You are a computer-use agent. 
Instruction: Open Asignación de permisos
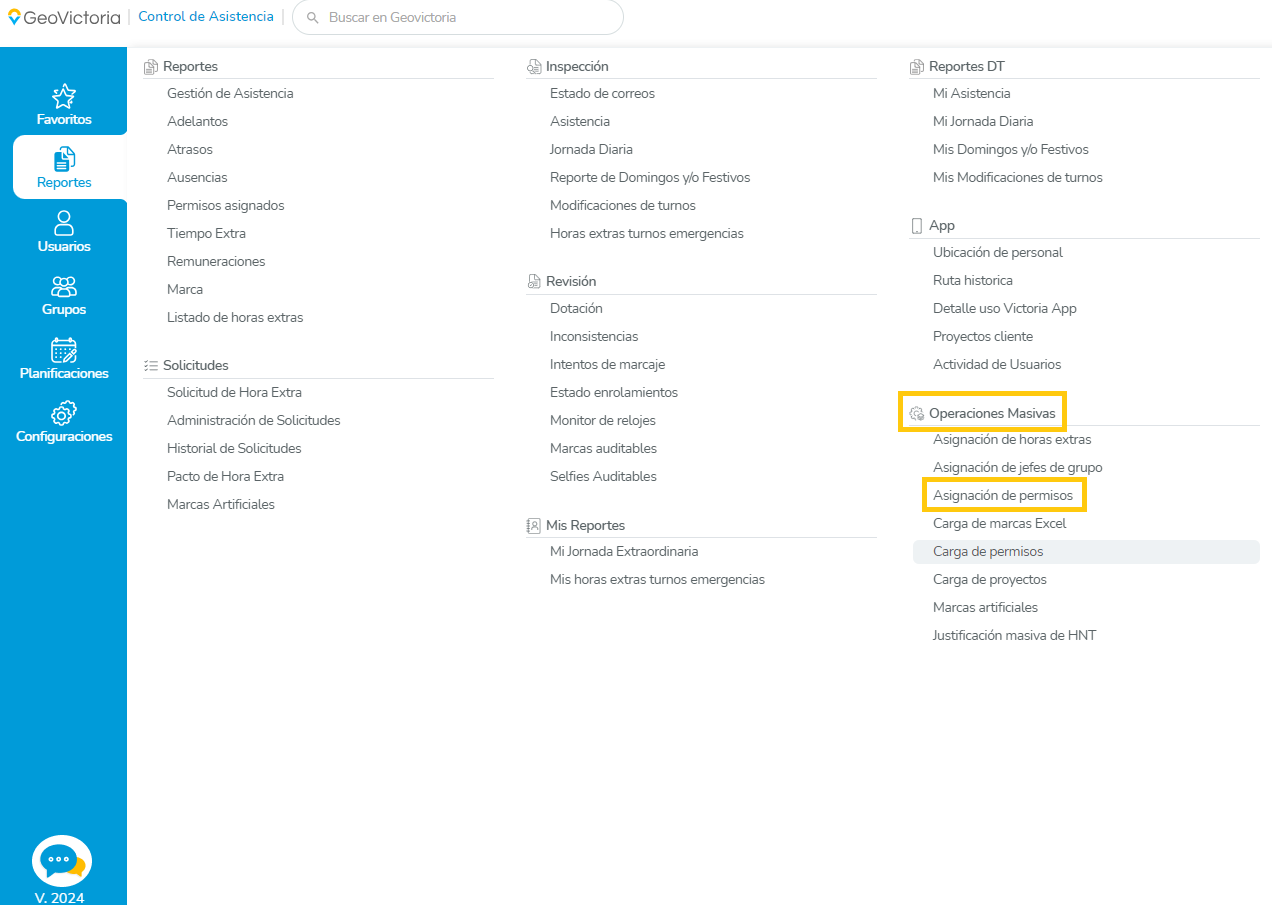1002,495
